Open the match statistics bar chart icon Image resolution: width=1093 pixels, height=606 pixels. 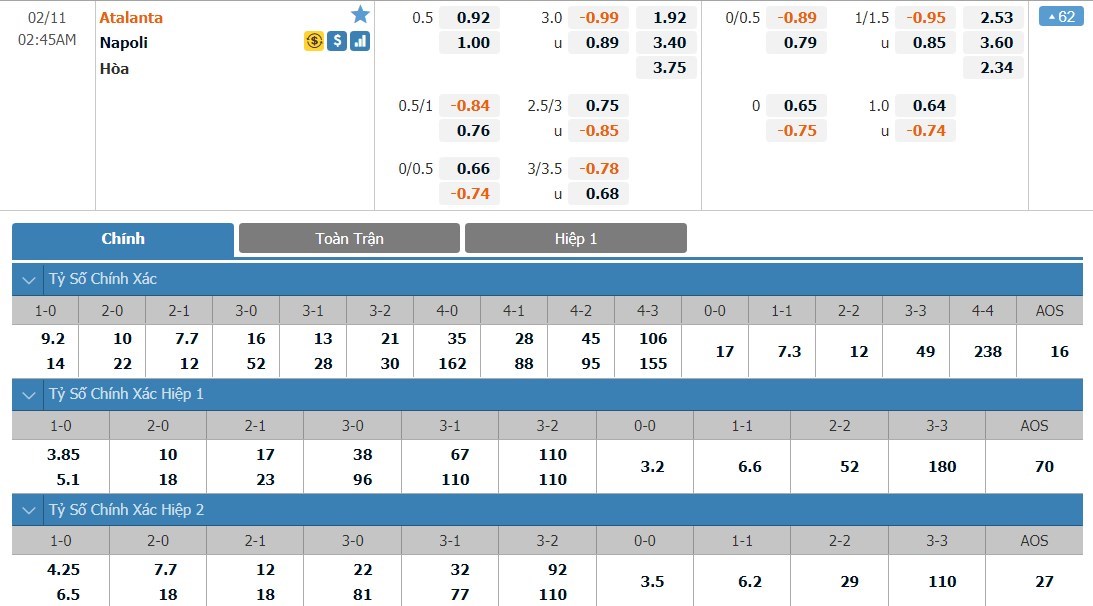click(x=360, y=42)
